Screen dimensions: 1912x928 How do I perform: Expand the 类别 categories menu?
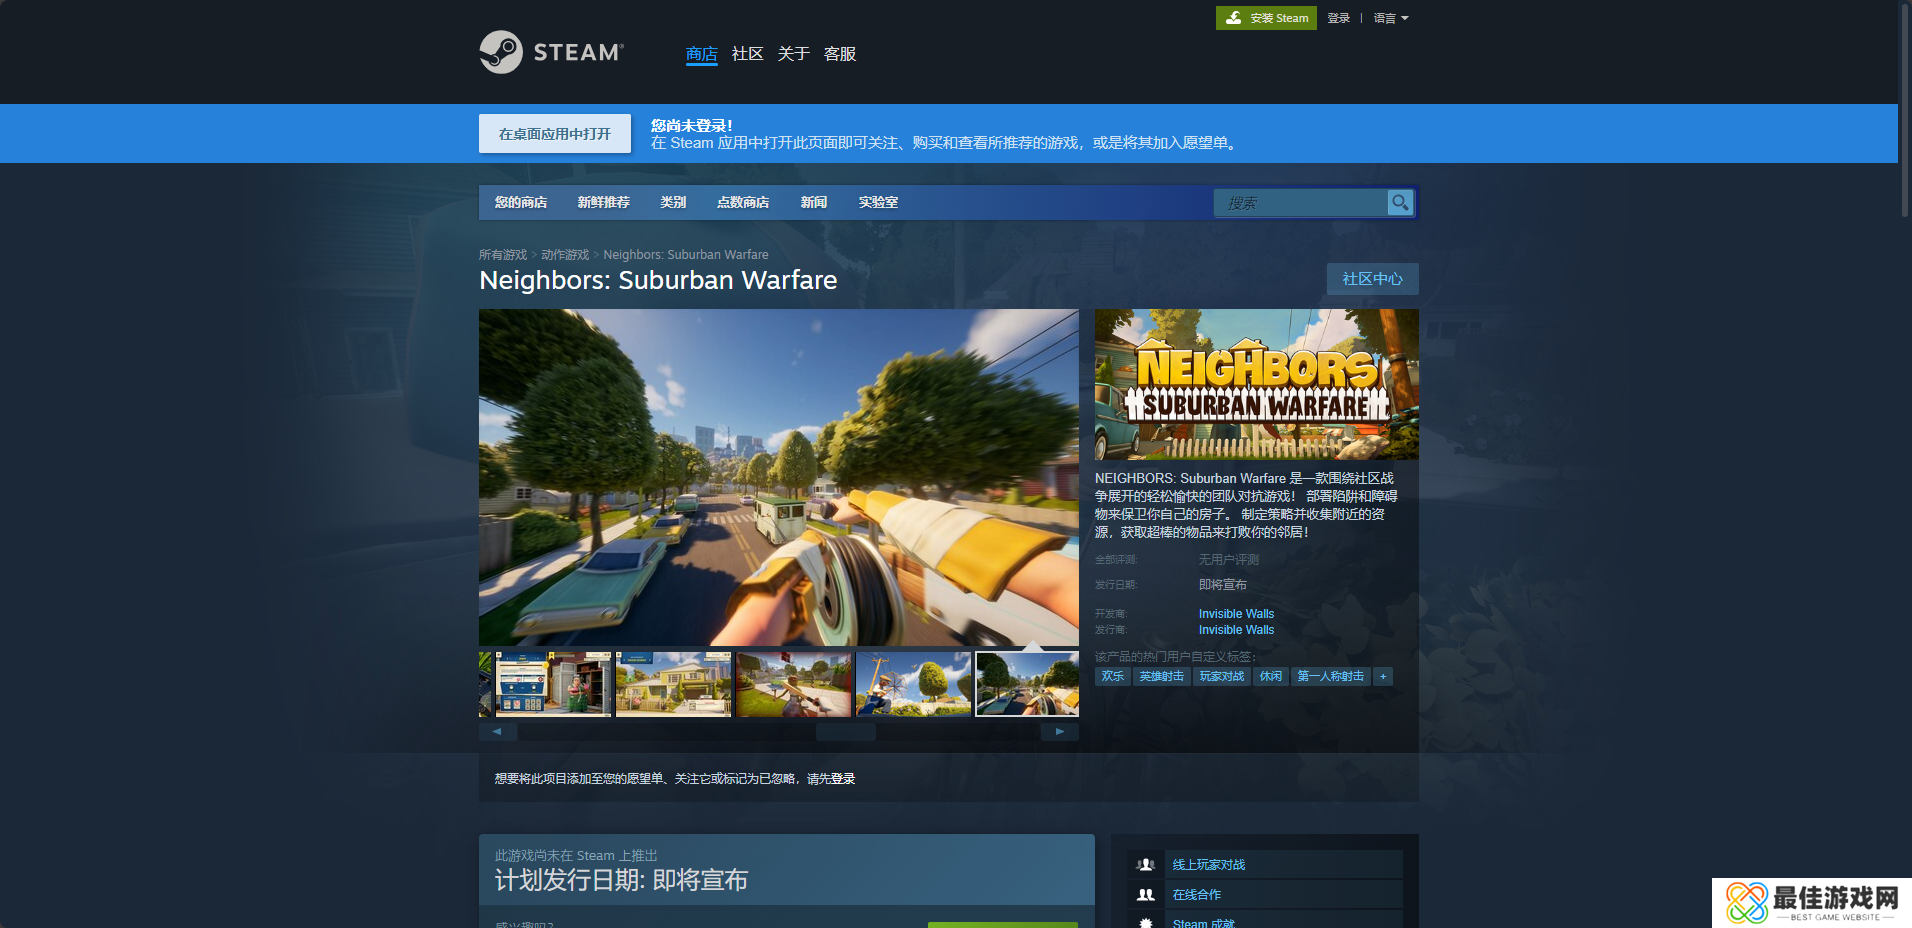click(673, 202)
